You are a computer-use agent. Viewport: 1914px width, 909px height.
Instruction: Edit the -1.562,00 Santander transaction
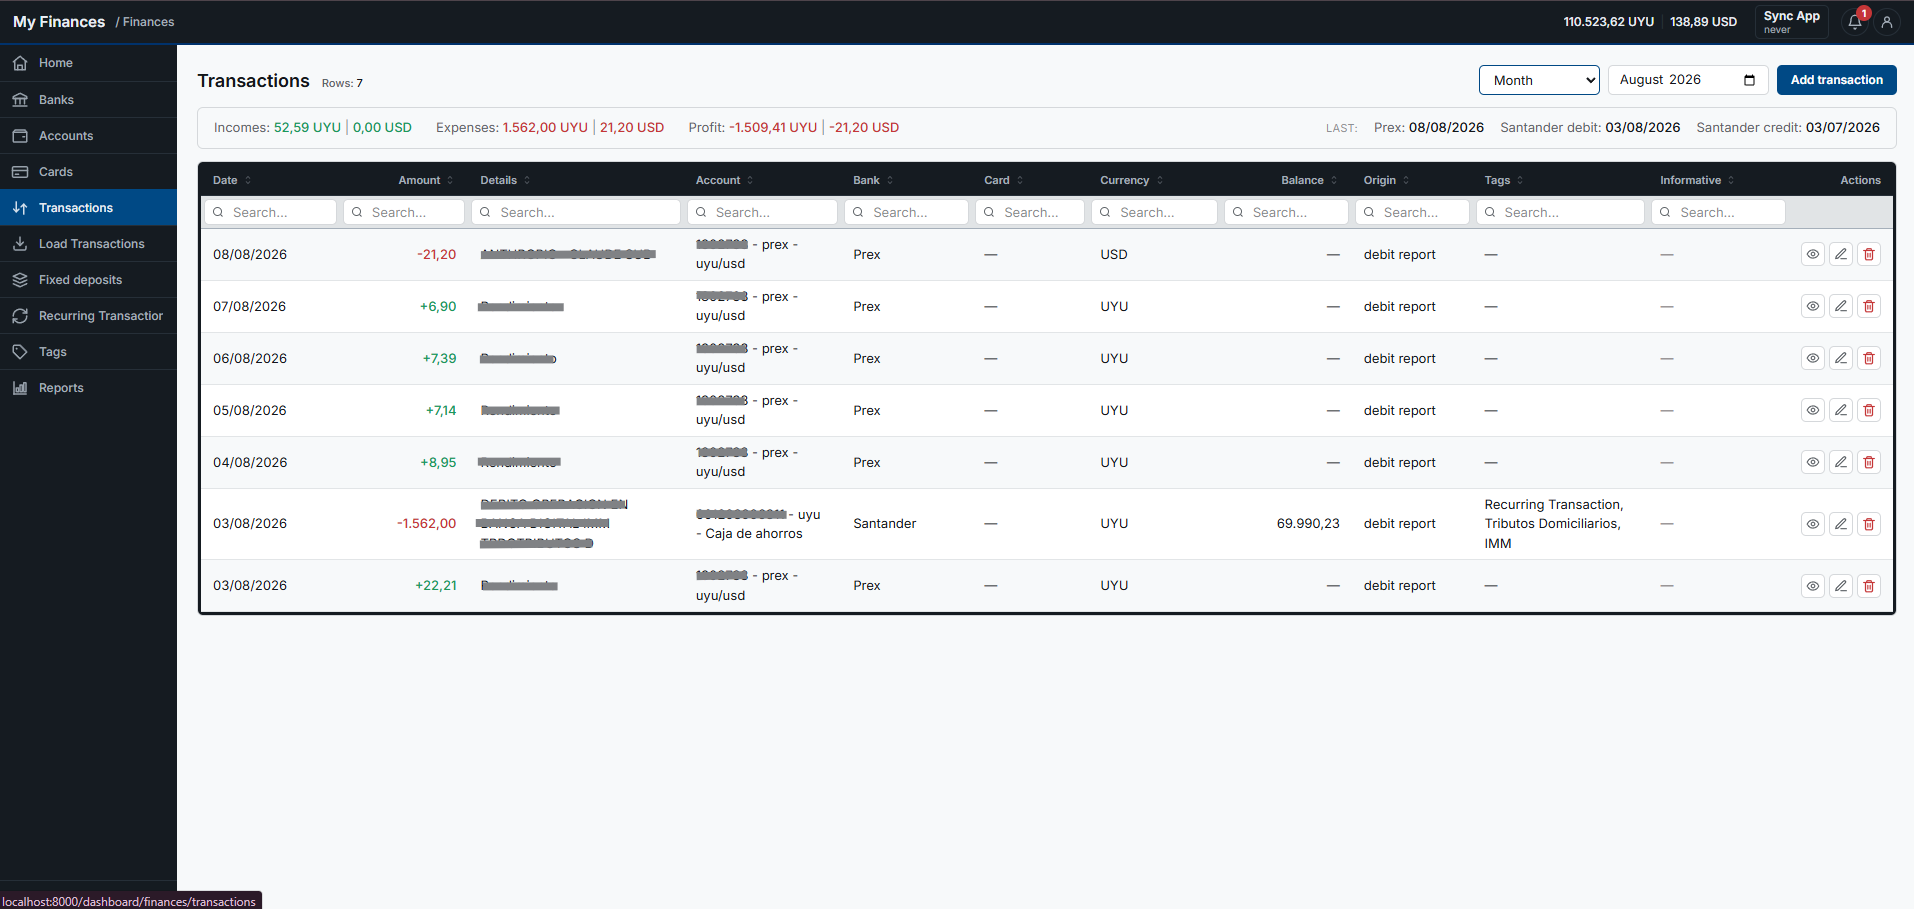pos(1841,524)
